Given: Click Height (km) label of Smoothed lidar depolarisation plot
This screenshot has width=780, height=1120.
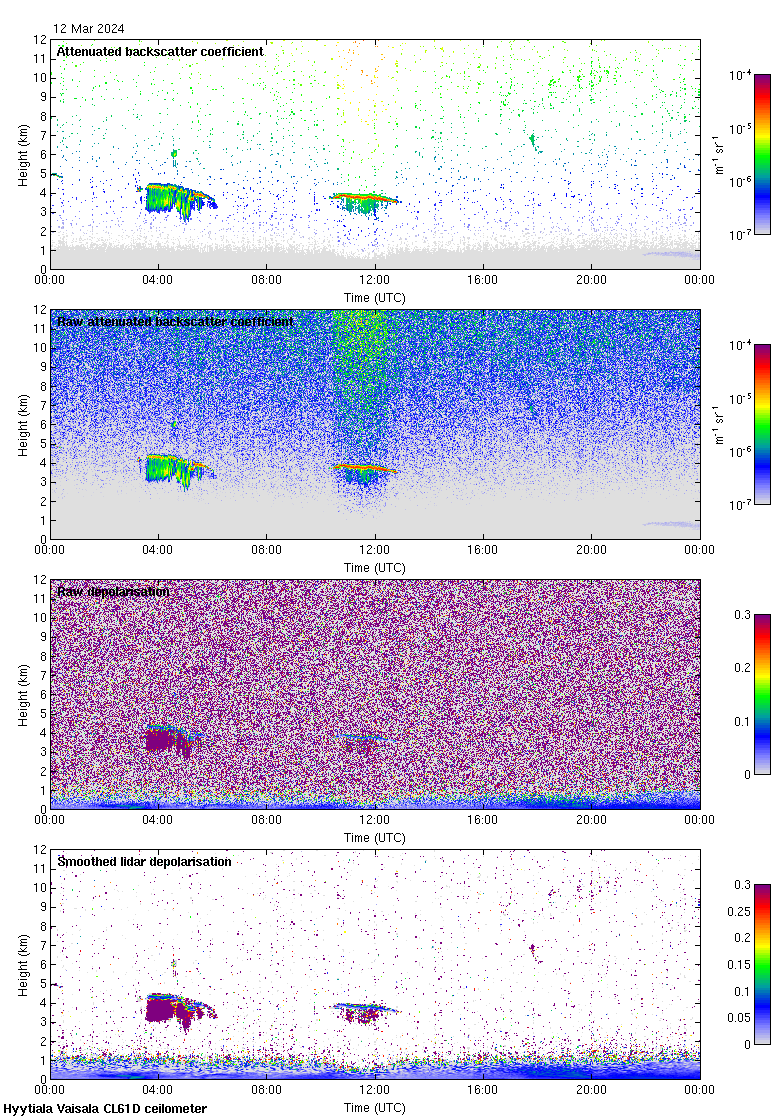Looking at the screenshot, I should (x=24, y=964).
